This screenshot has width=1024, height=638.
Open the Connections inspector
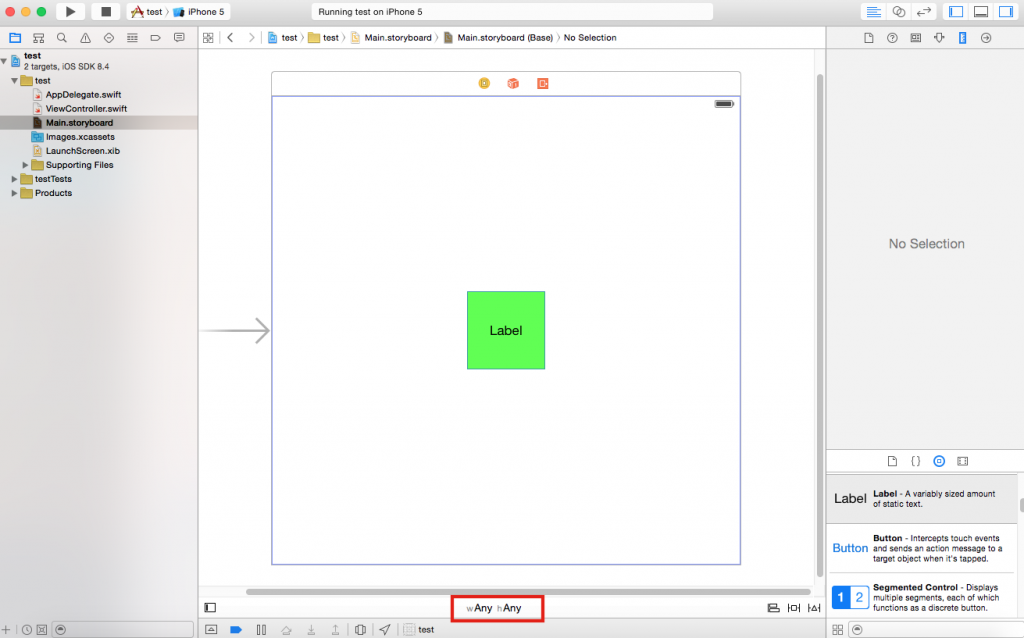pos(986,37)
